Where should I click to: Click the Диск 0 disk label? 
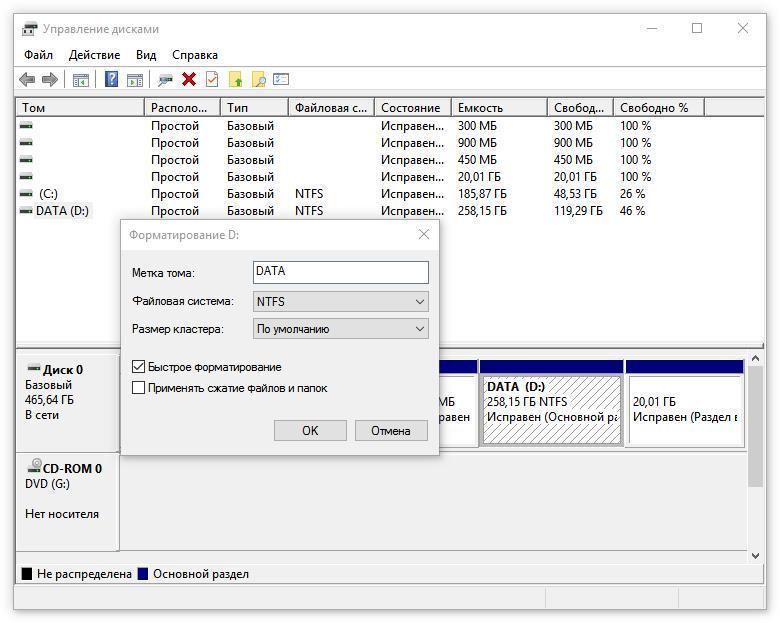(63, 370)
